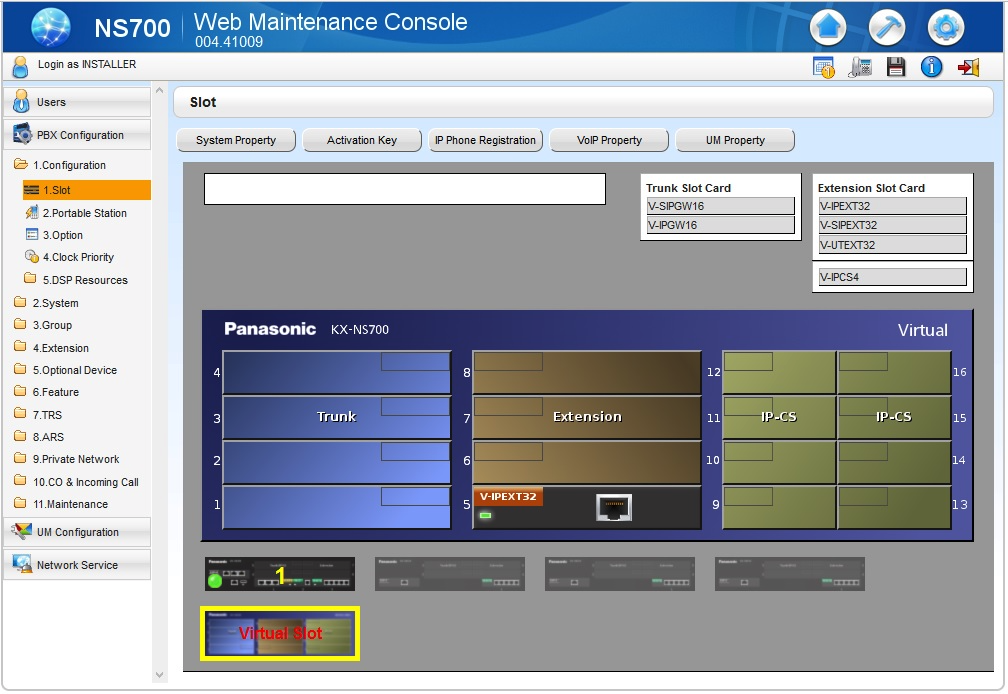Image resolution: width=1008 pixels, height=694 pixels.
Task: Select V-IPGW16 trunk slot card
Action: coord(720,225)
